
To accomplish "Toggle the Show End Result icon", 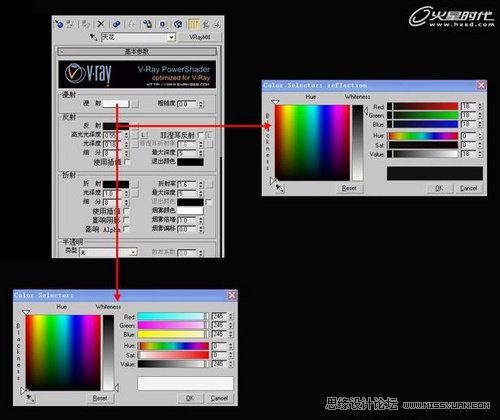I will (x=194, y=24).
